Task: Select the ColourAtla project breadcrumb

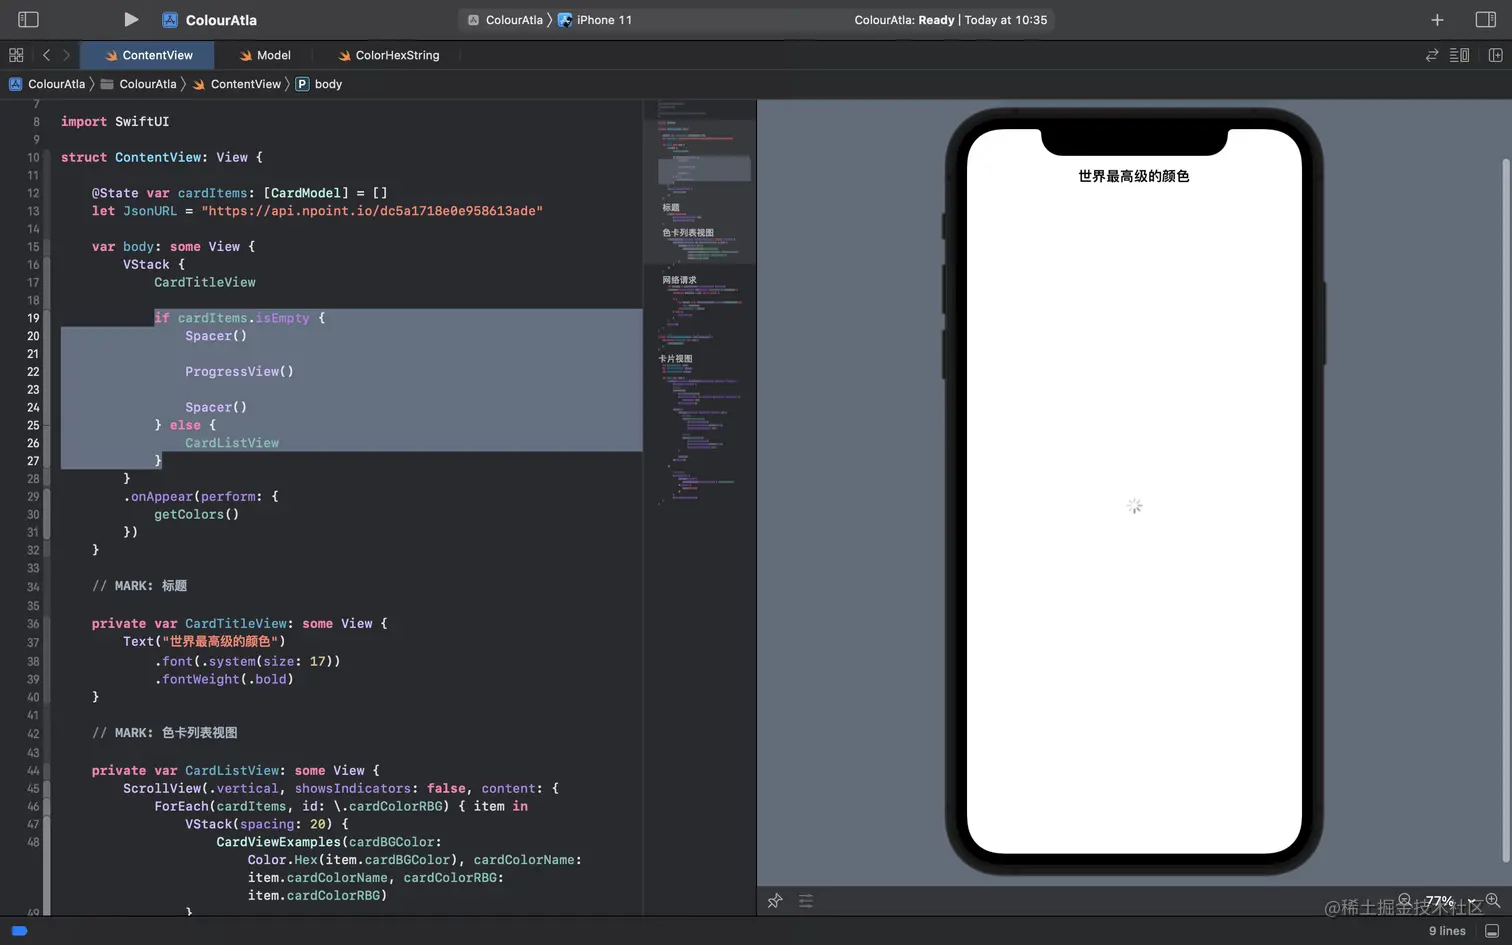Action: pos(47,84)
